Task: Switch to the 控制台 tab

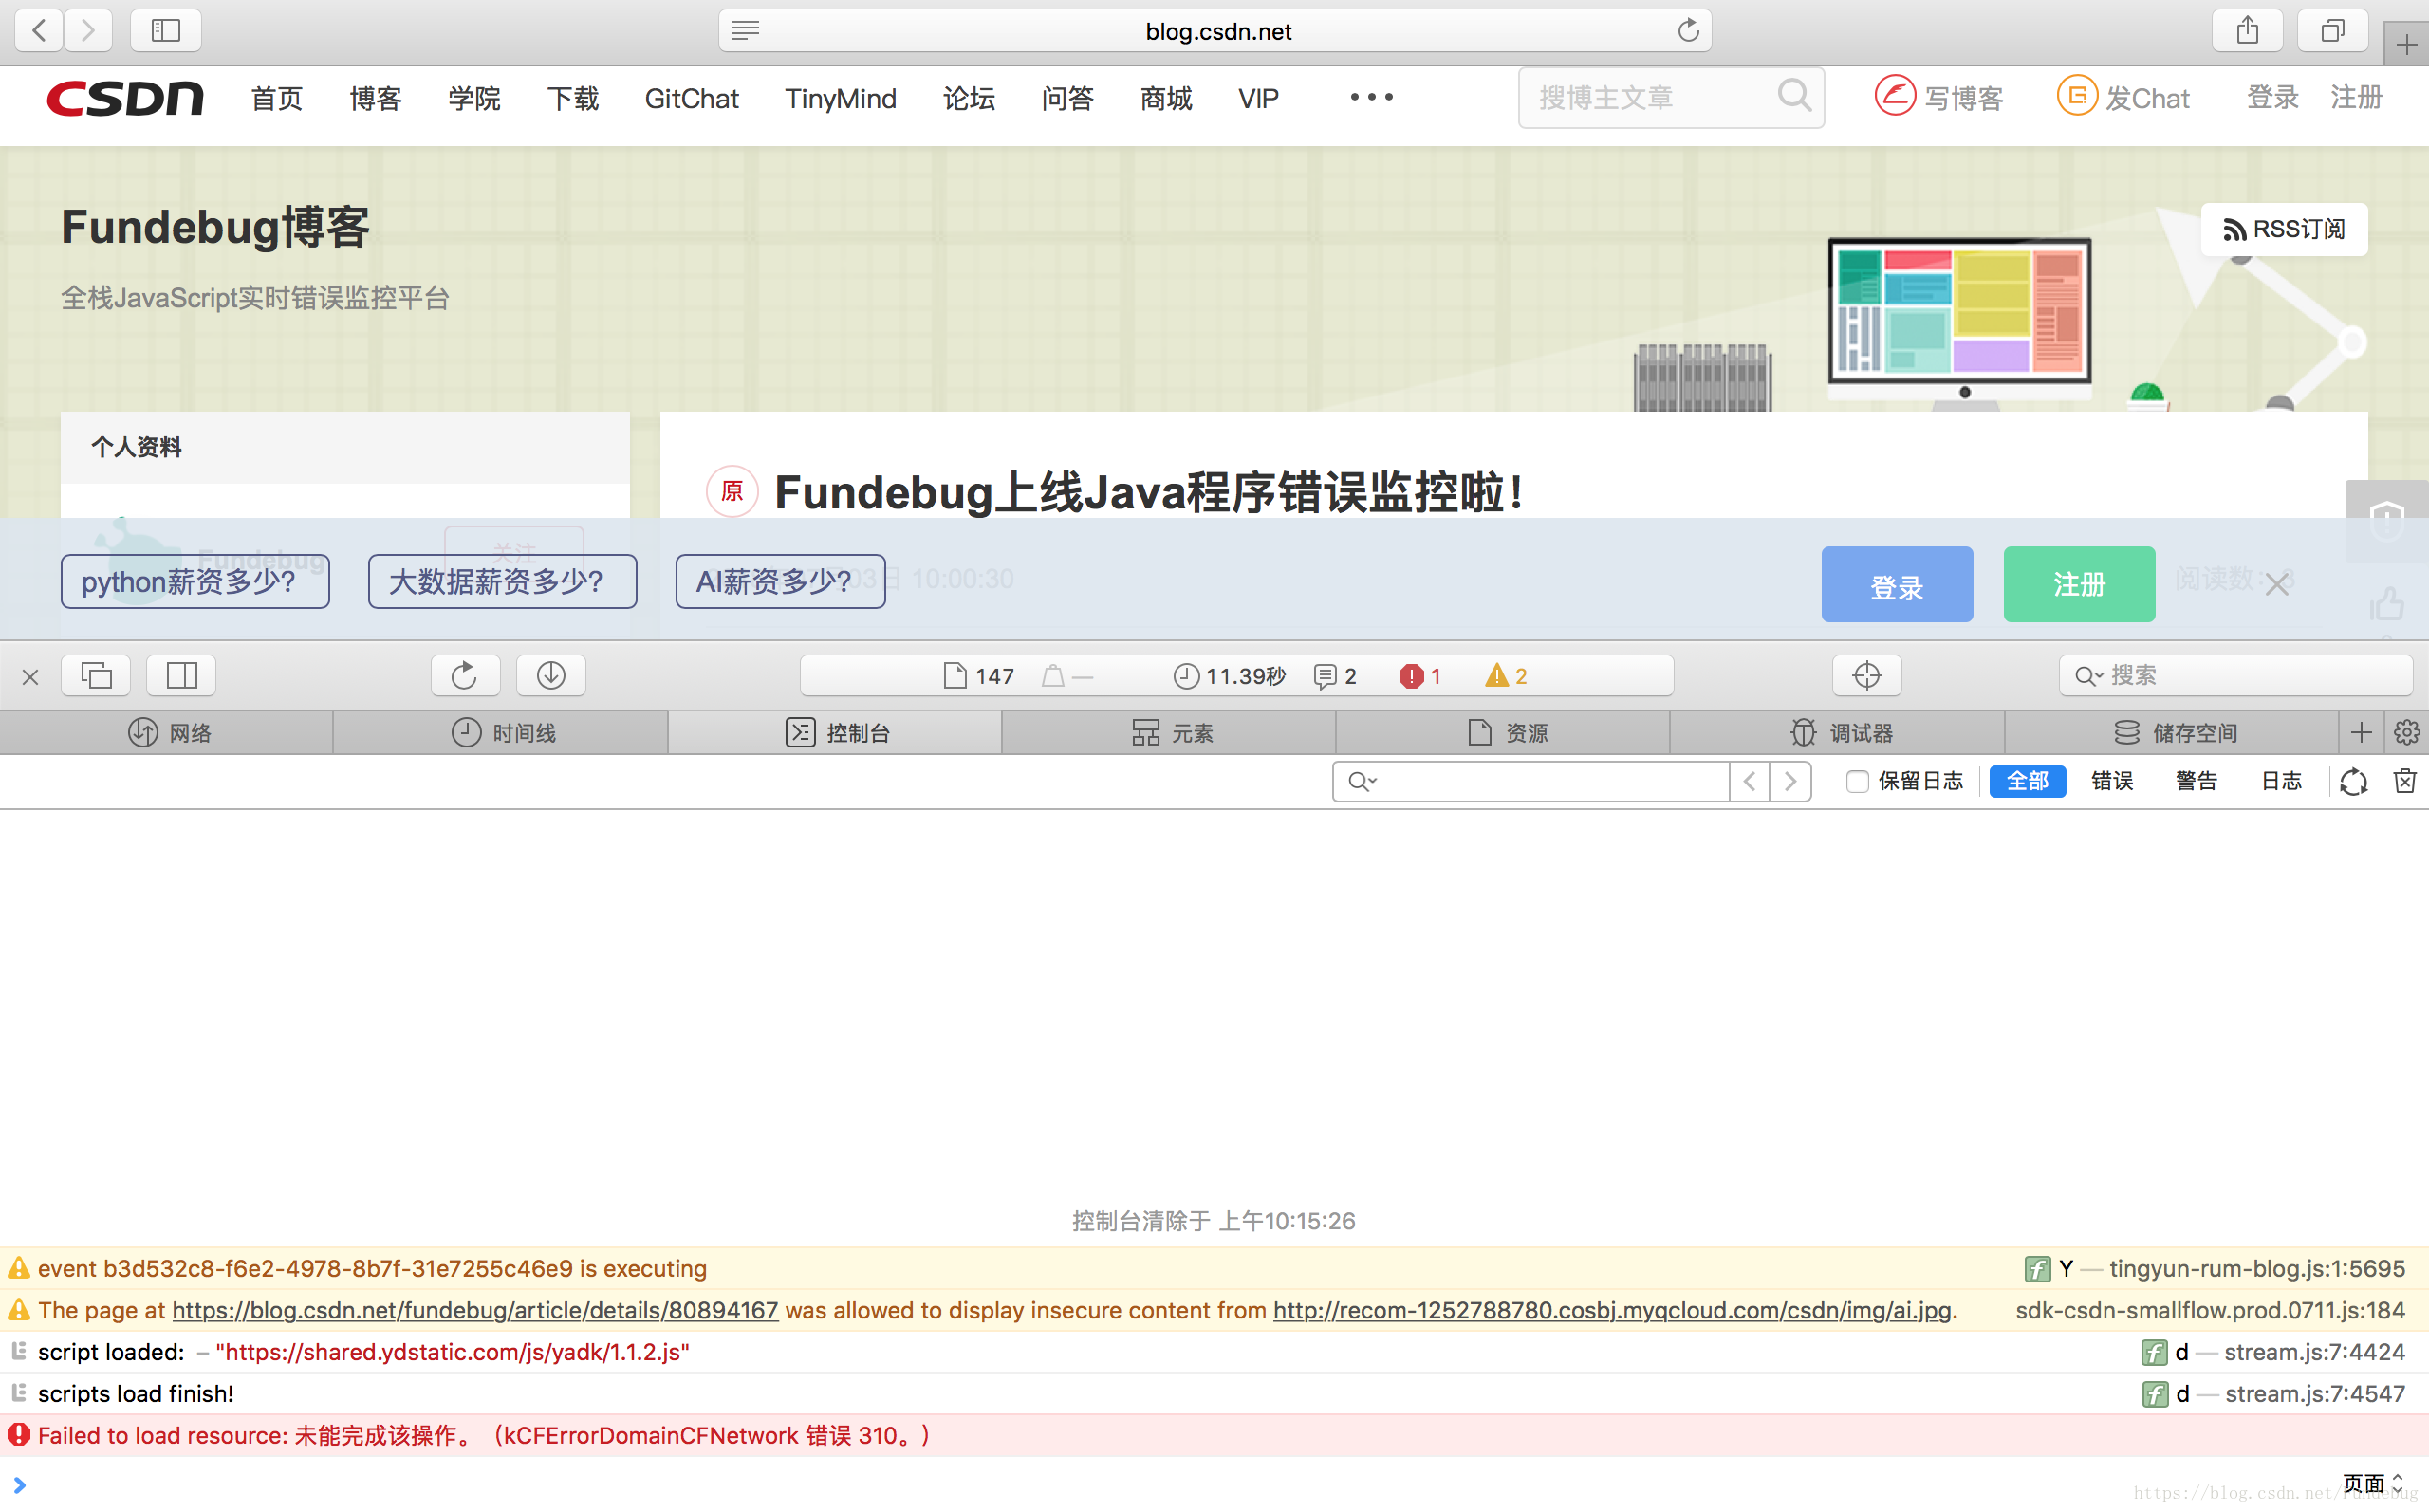Action: (835, 733)
